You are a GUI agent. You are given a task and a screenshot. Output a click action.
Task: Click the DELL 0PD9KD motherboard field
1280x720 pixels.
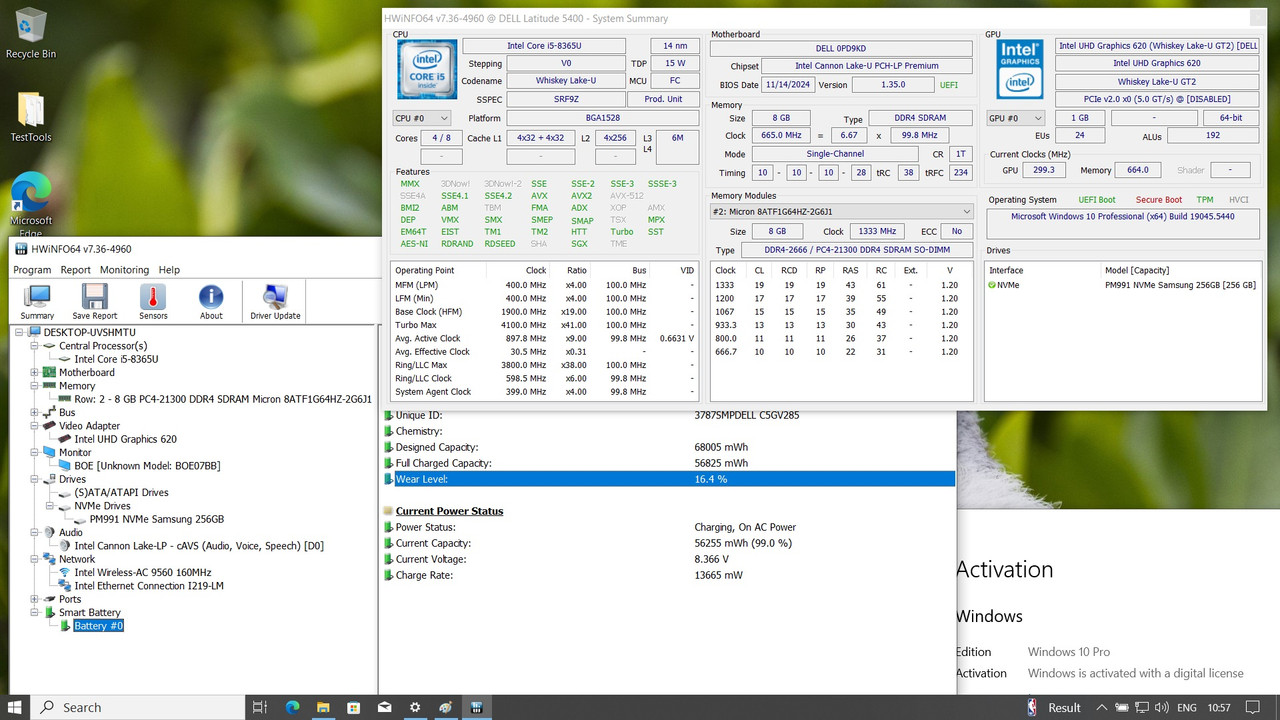click(841, 48)
